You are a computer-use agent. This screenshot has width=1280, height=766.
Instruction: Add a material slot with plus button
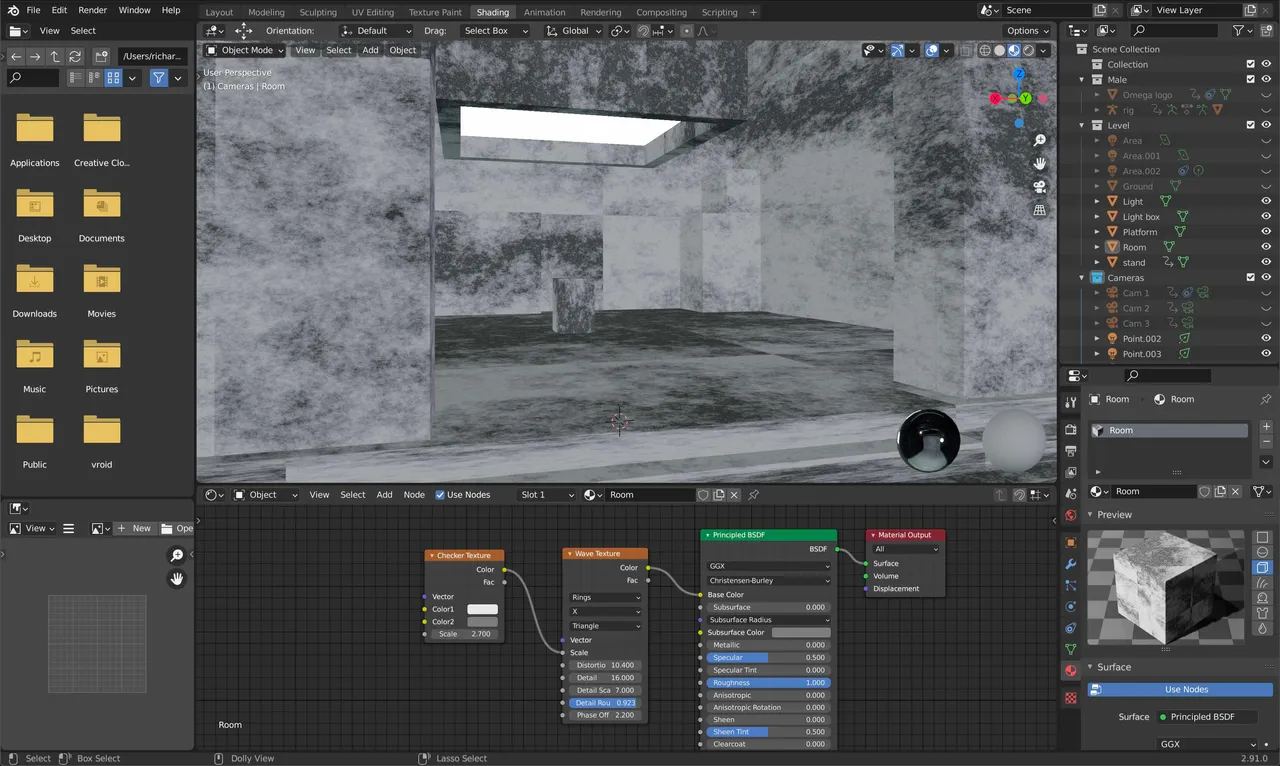(x=1266, y=426)
